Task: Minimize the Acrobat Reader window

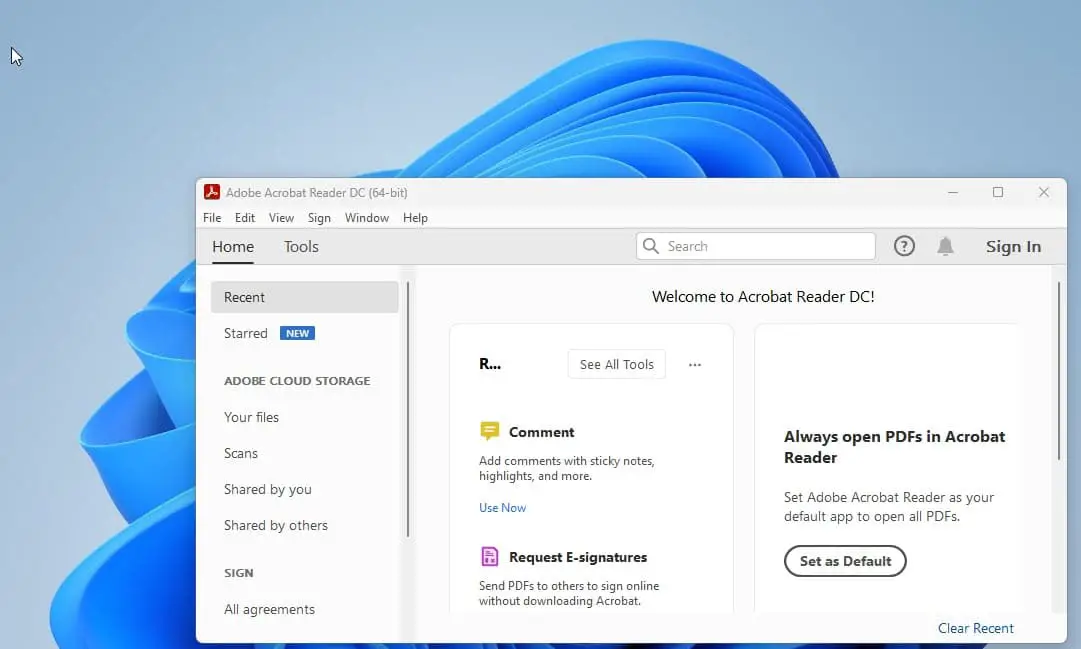Action: click(x=953, y=192)
